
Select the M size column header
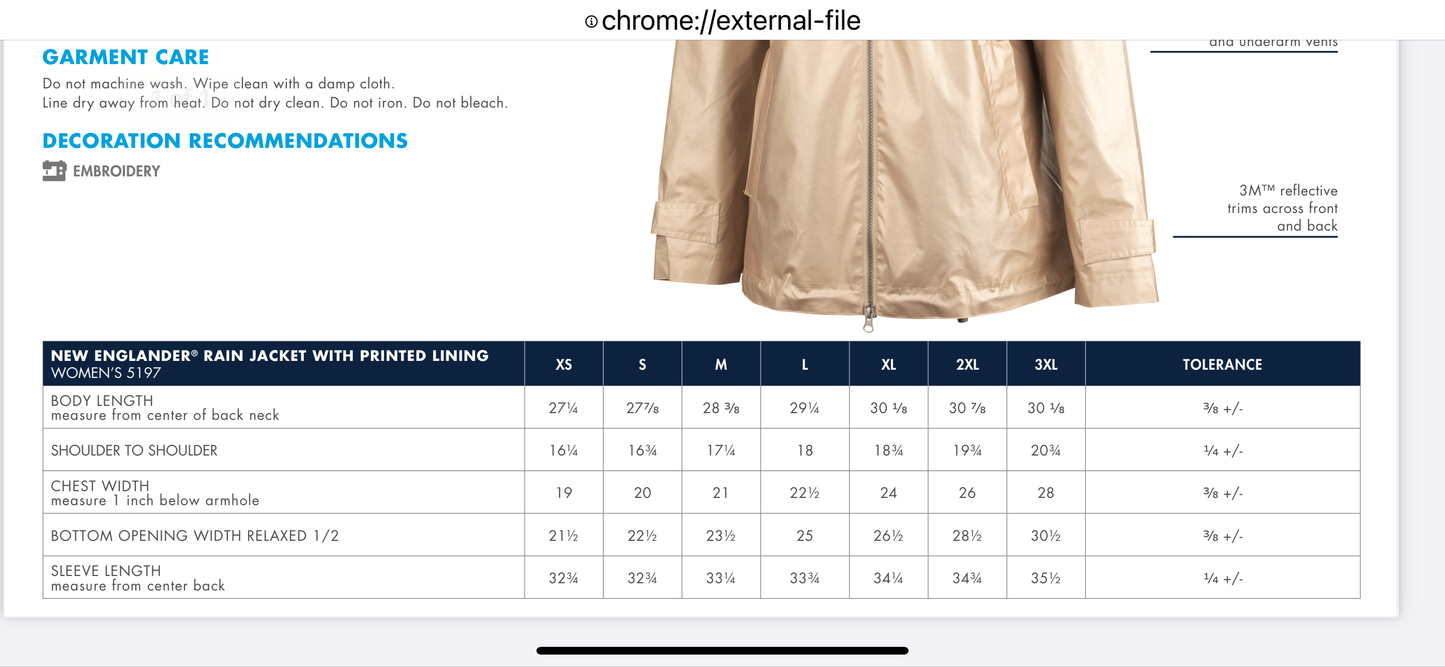click(x=721, y=365)
